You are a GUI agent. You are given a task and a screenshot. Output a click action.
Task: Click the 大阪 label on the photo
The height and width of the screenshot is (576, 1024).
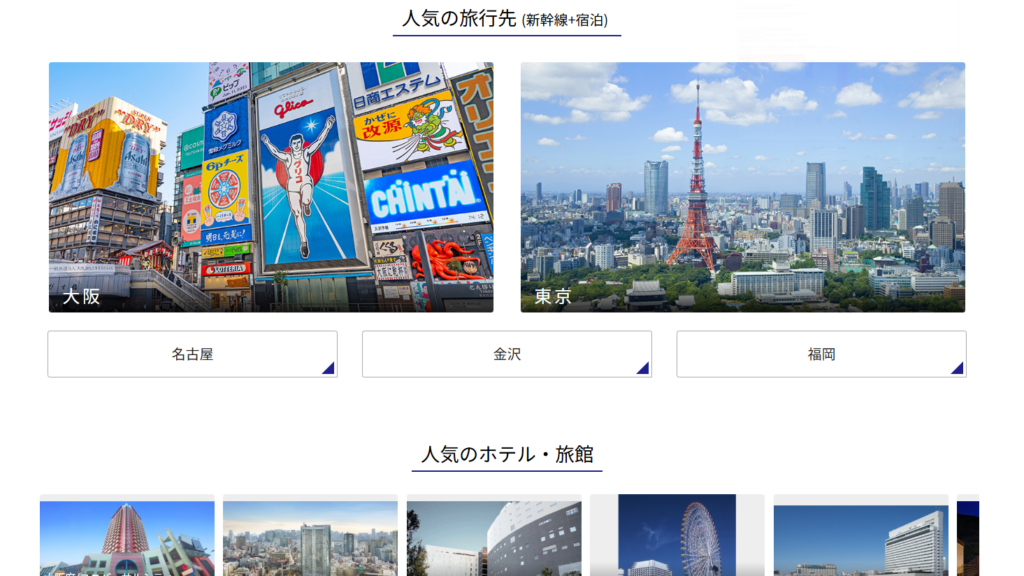pyautogui.click(x=81, y=297)
